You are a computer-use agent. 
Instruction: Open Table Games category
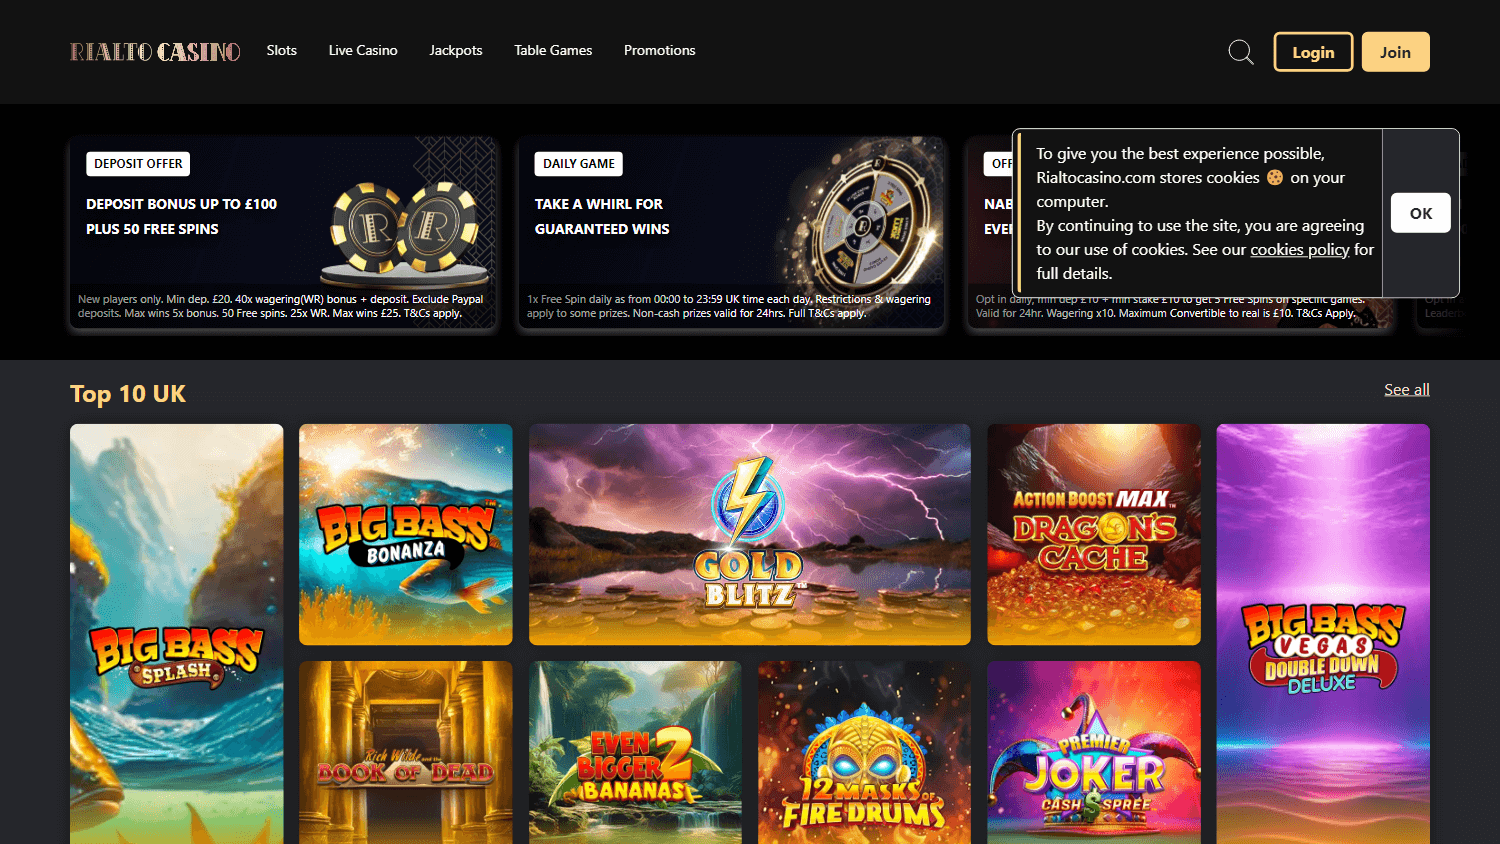(553, 50)
